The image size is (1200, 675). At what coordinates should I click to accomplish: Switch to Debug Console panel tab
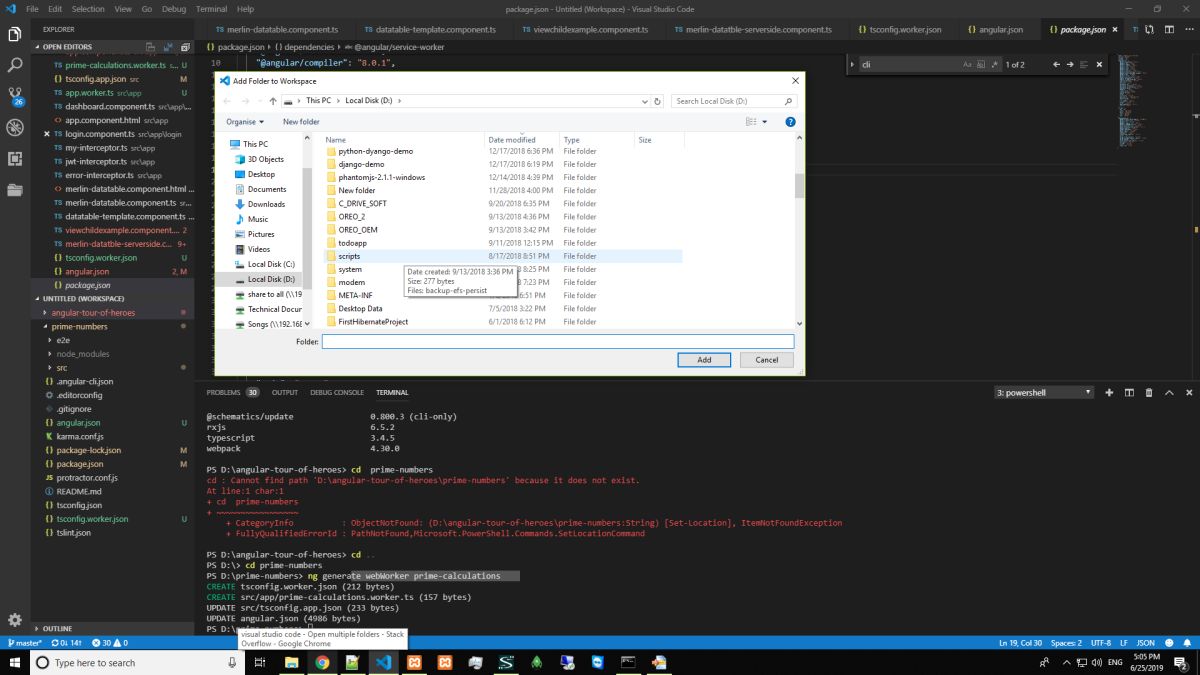pos(337,392)
